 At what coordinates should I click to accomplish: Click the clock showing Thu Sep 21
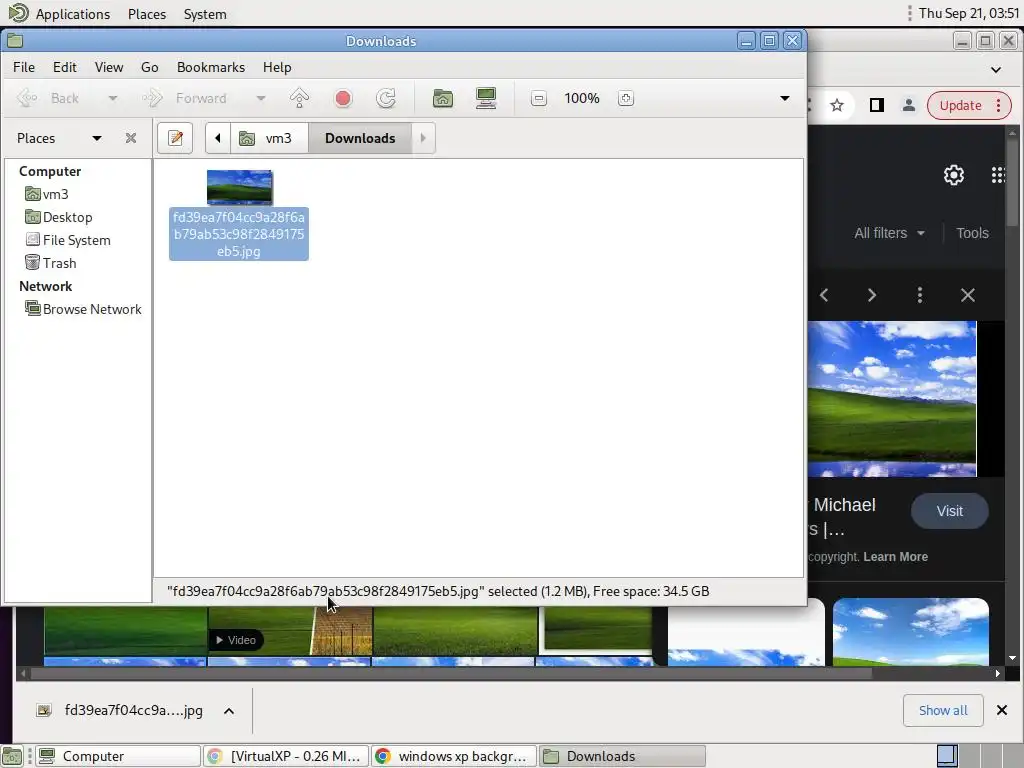[x=968, y=13]
